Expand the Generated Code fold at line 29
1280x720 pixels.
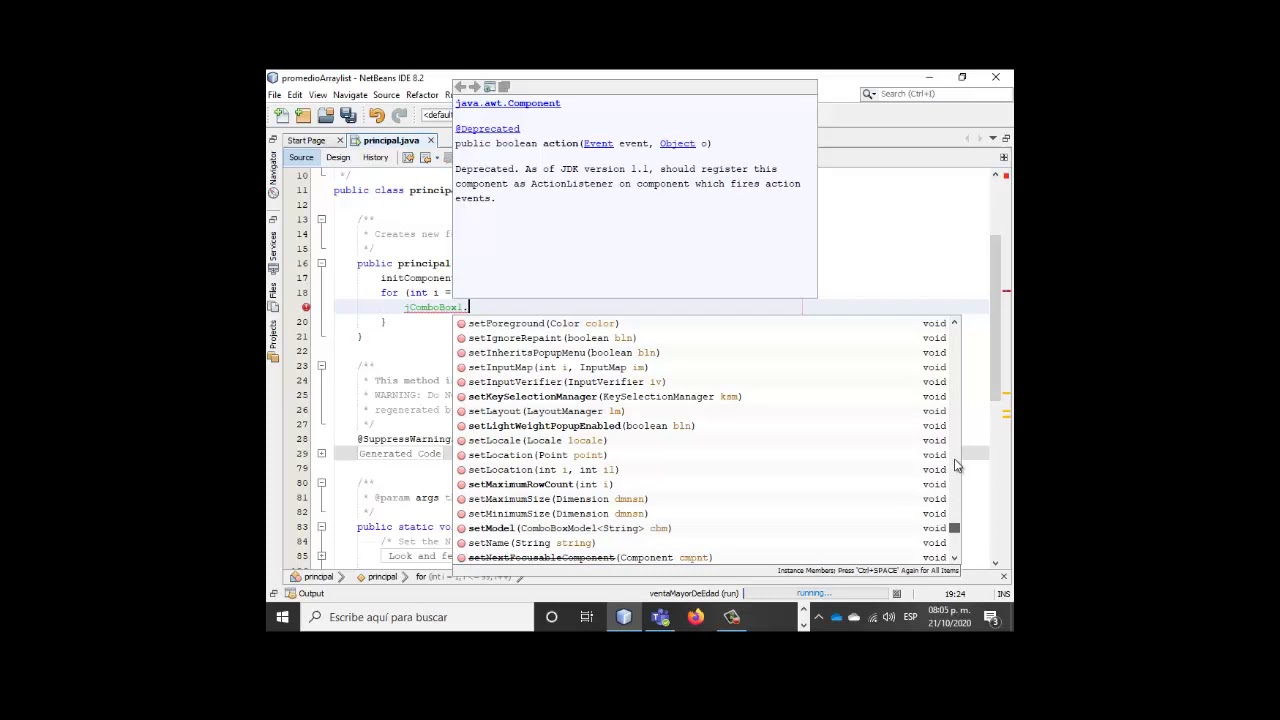point(321,454)
